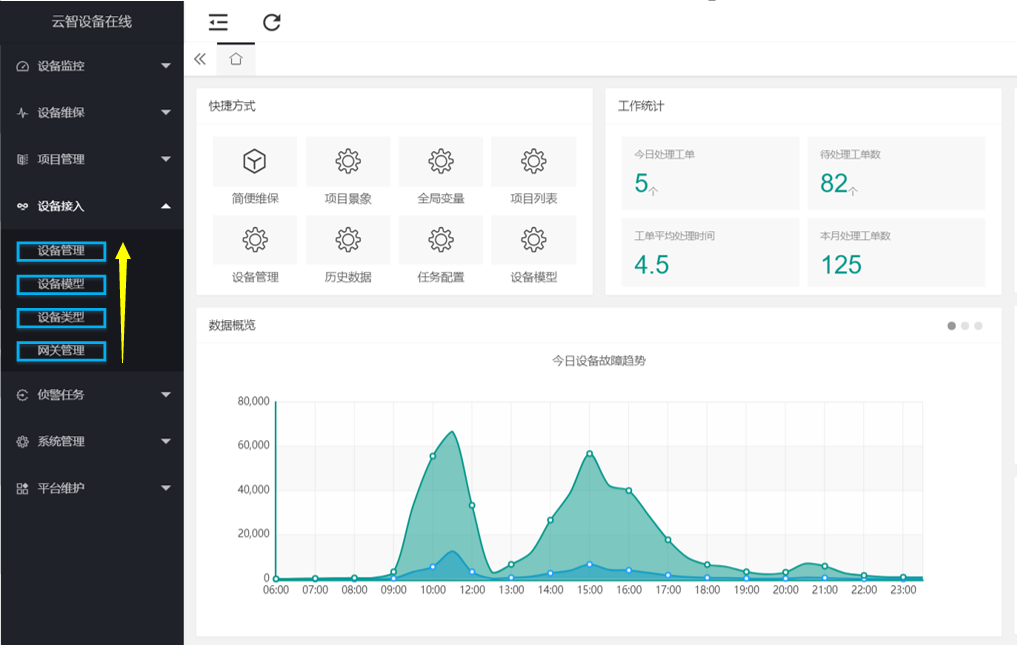Expand the 系统管理 menu
Screen dimensions: 1017x645
92,441
